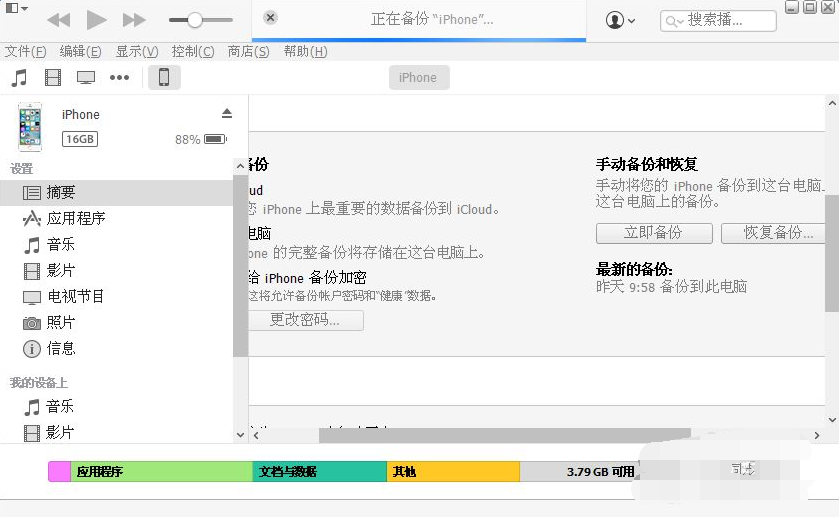Click the play button
This screenshot has height=517, width=839.
96,20
